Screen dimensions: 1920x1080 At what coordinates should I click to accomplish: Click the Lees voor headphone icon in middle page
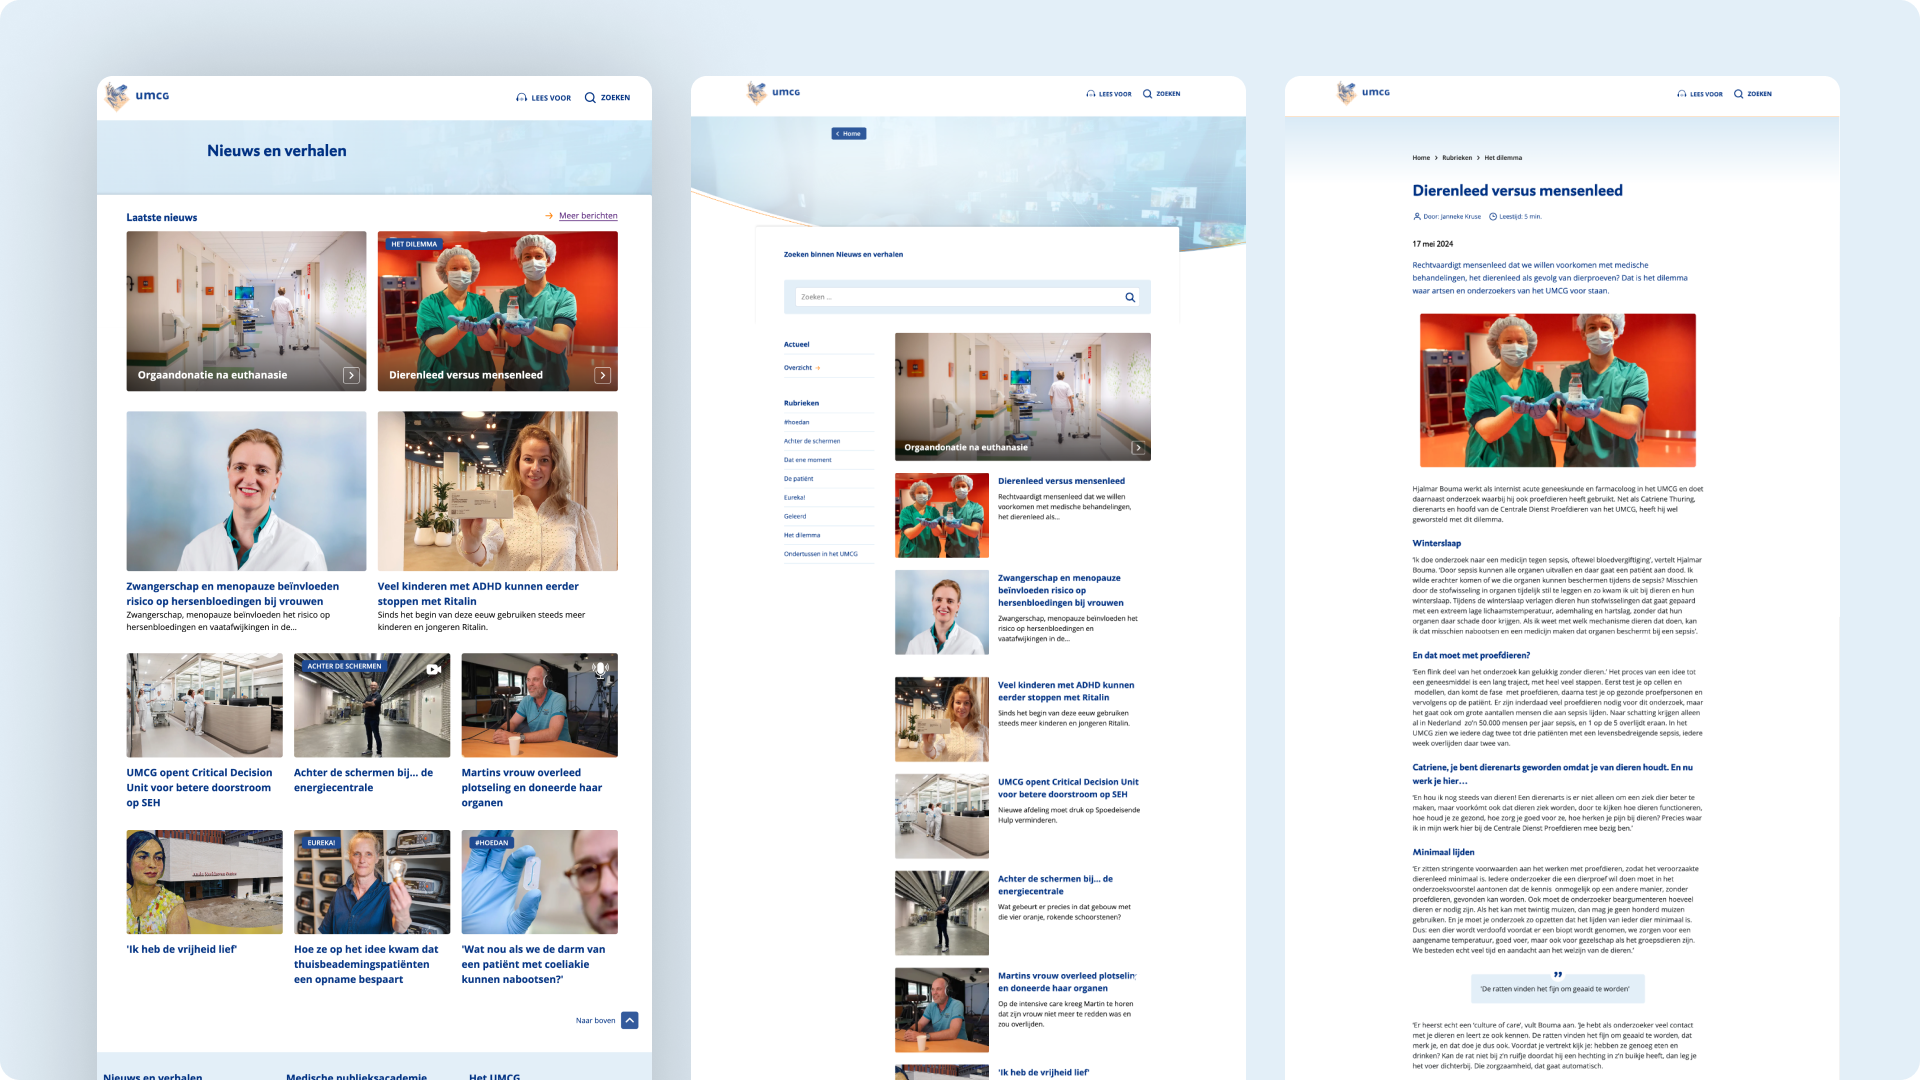[1091, 94]
